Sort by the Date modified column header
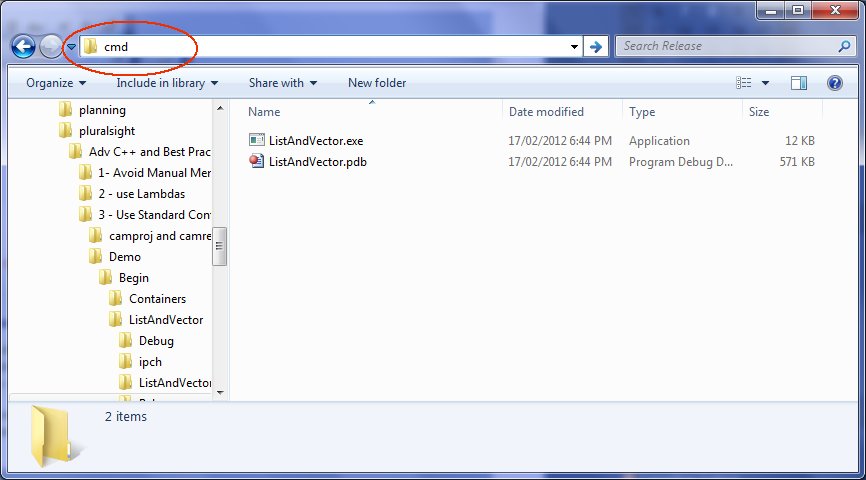The width and height of the screenshot is (866, 480). pos(546,112)
